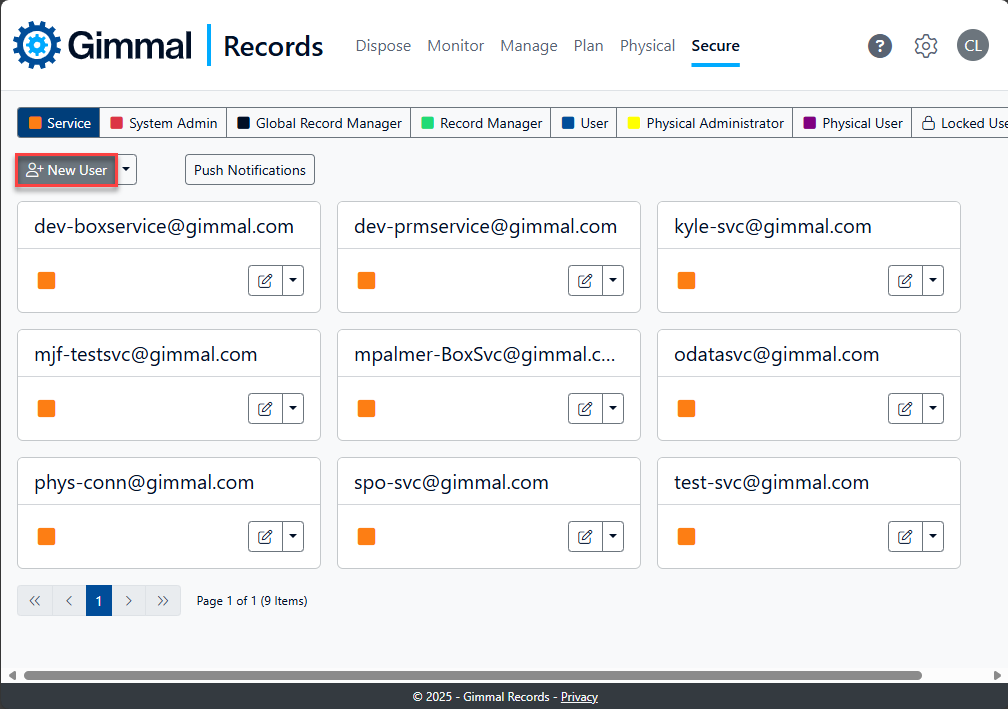1008x709 pixels.
Task: Edit kyle-svc@gimmal.com user
Action: tap(905, 280)
